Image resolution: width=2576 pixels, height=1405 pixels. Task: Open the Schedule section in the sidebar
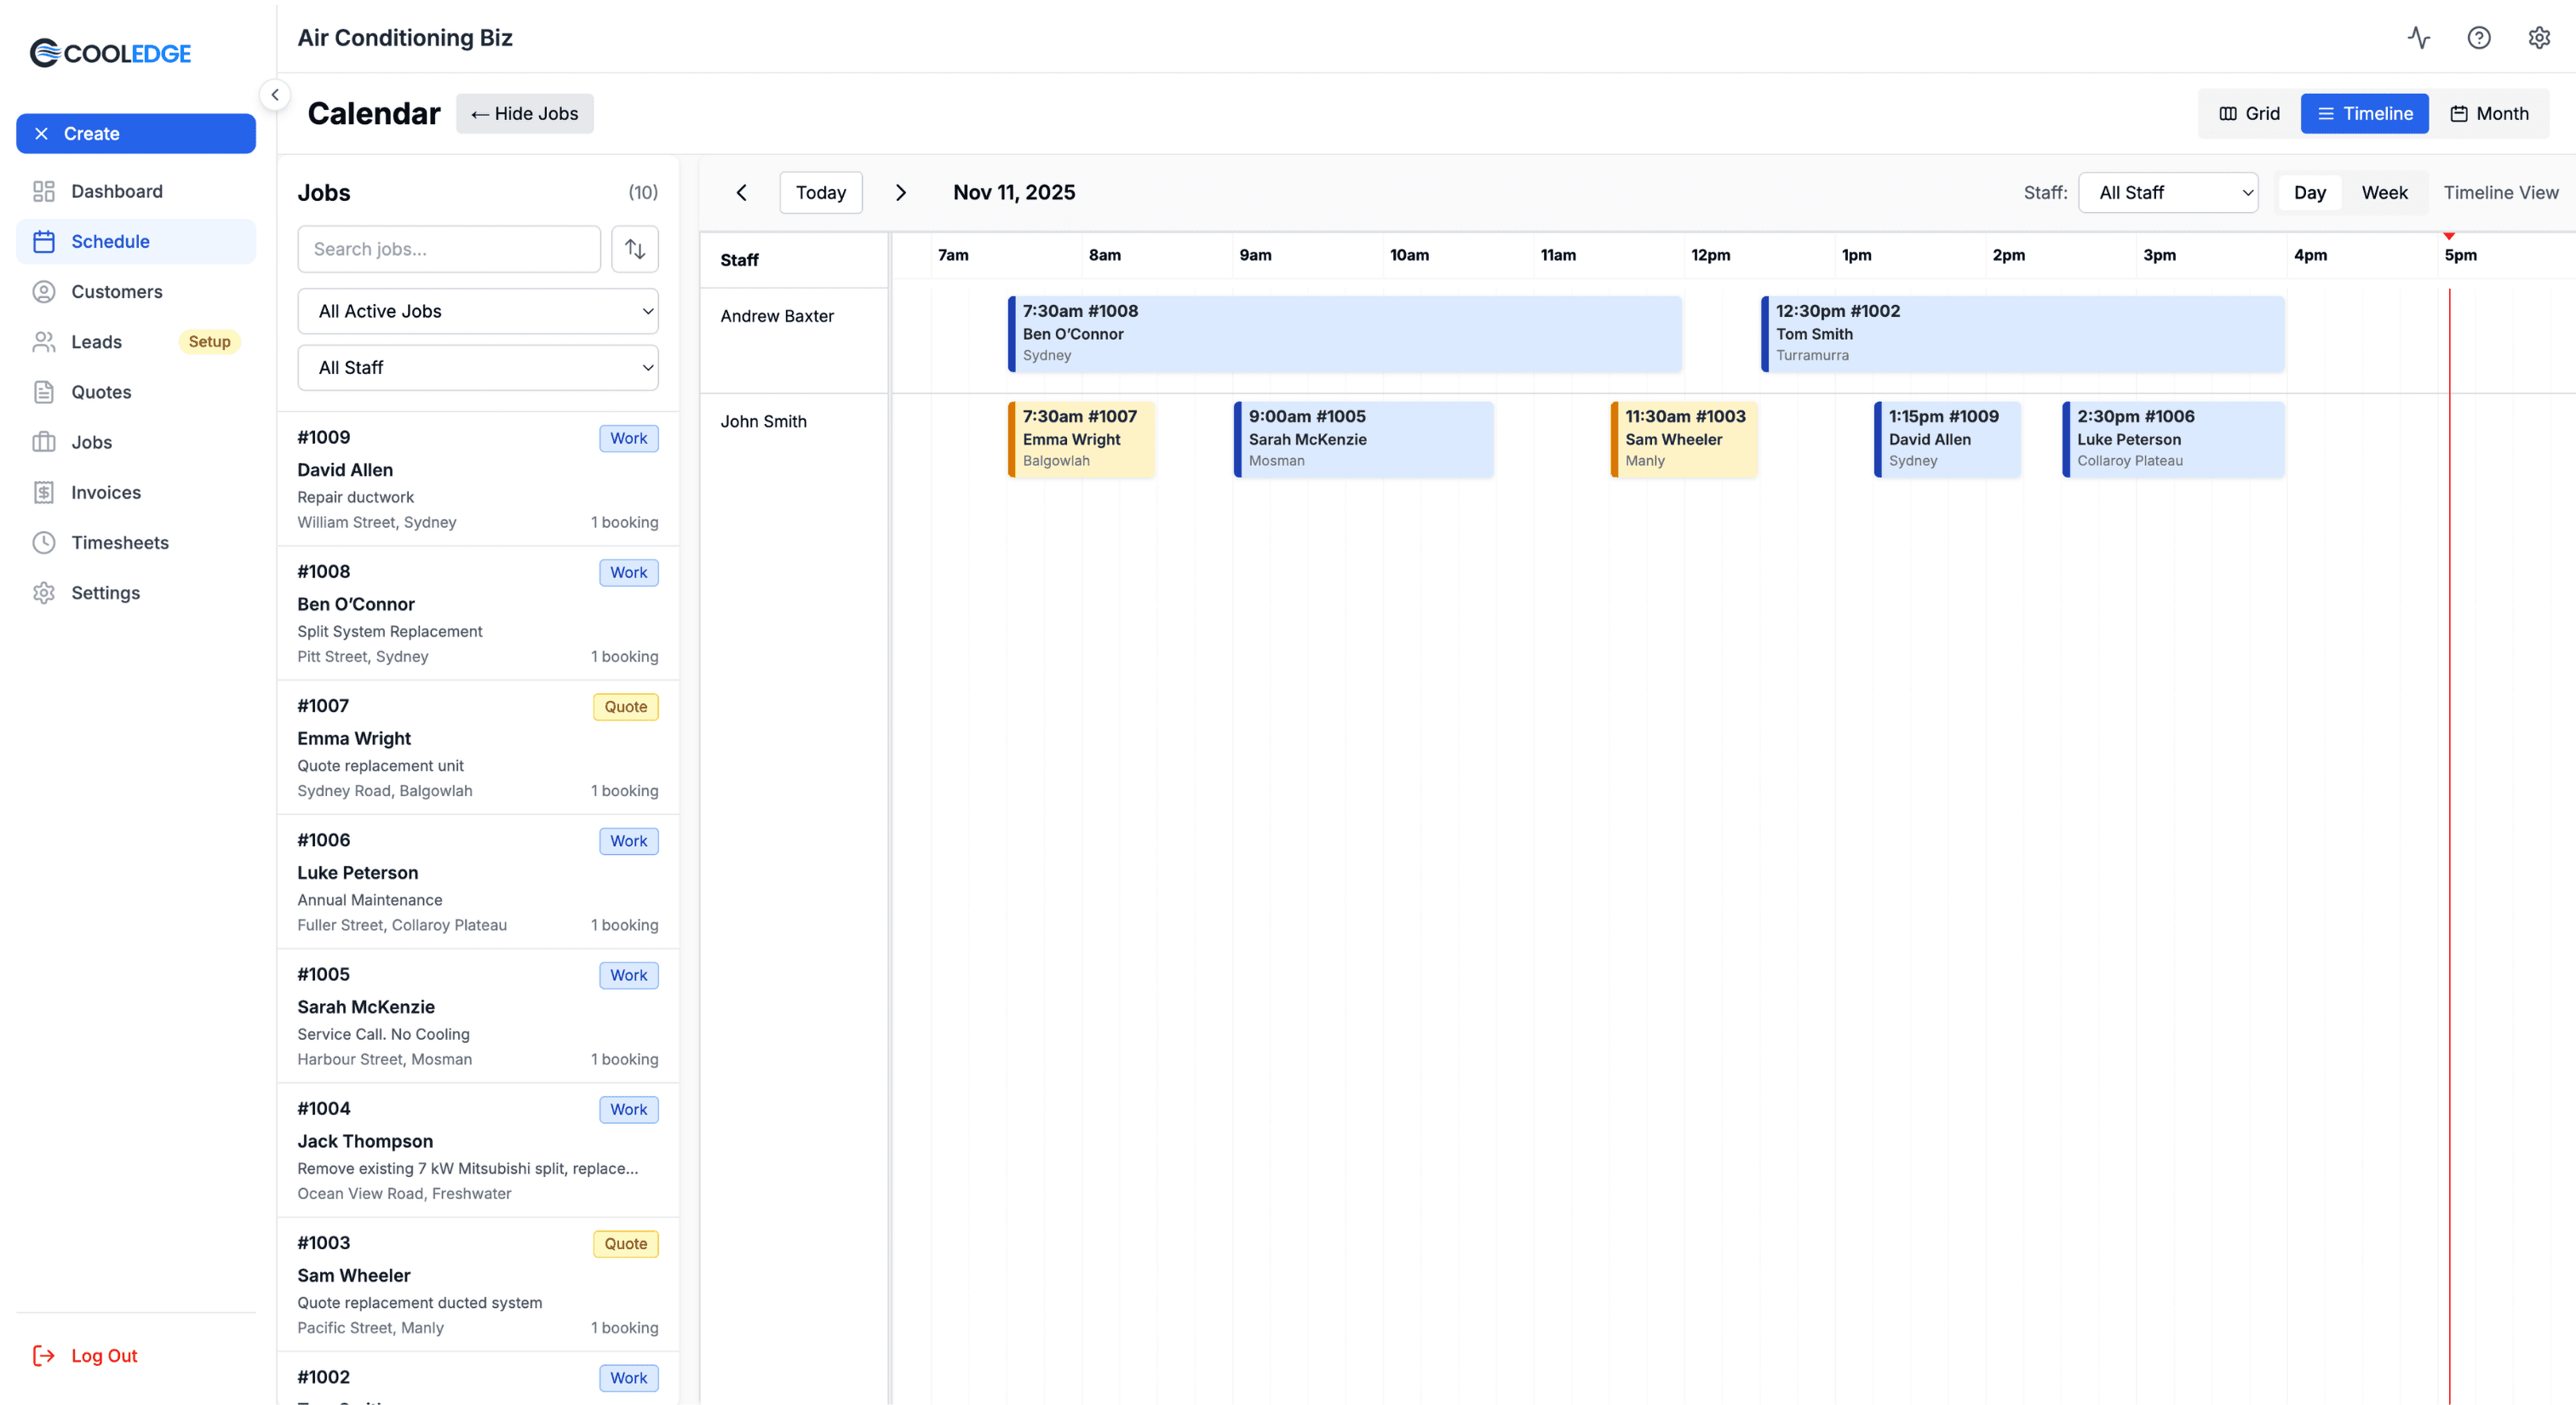pyautogui.click(x=111, y=241)
